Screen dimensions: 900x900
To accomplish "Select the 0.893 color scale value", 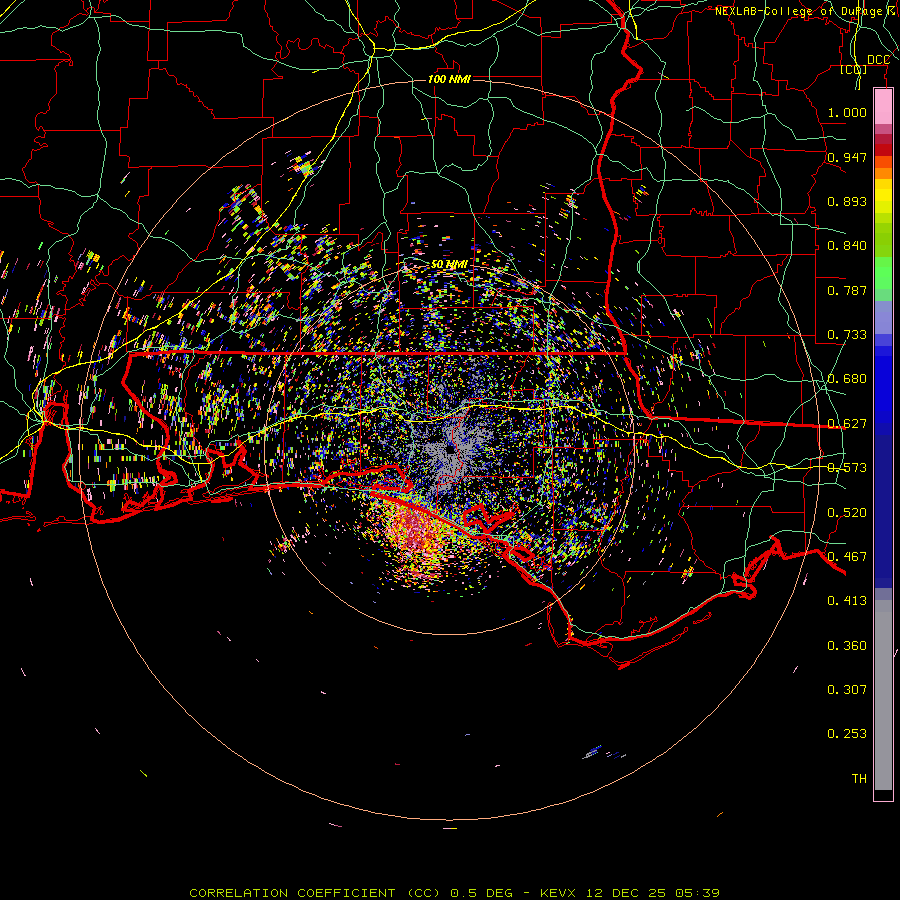I will (x=847, y=201).
